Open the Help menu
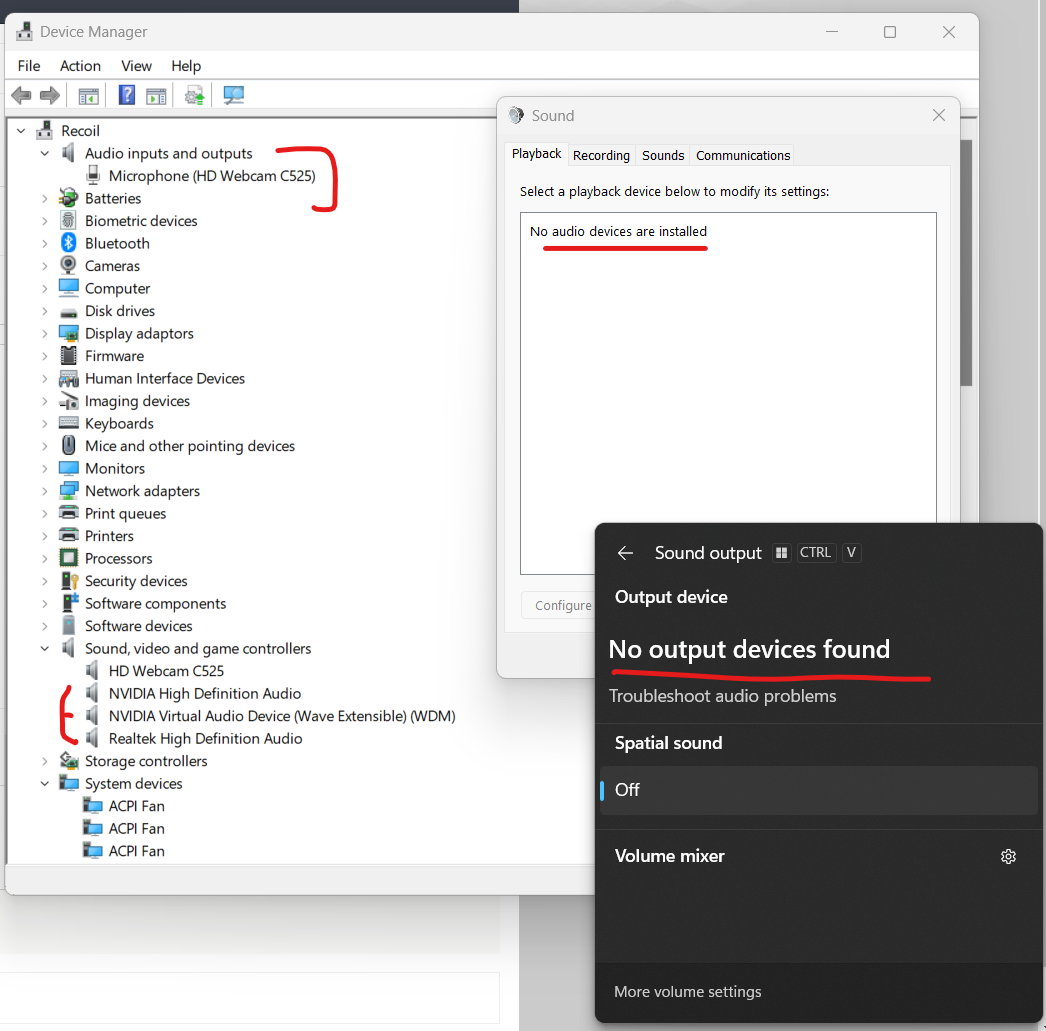 click(185, 66)
